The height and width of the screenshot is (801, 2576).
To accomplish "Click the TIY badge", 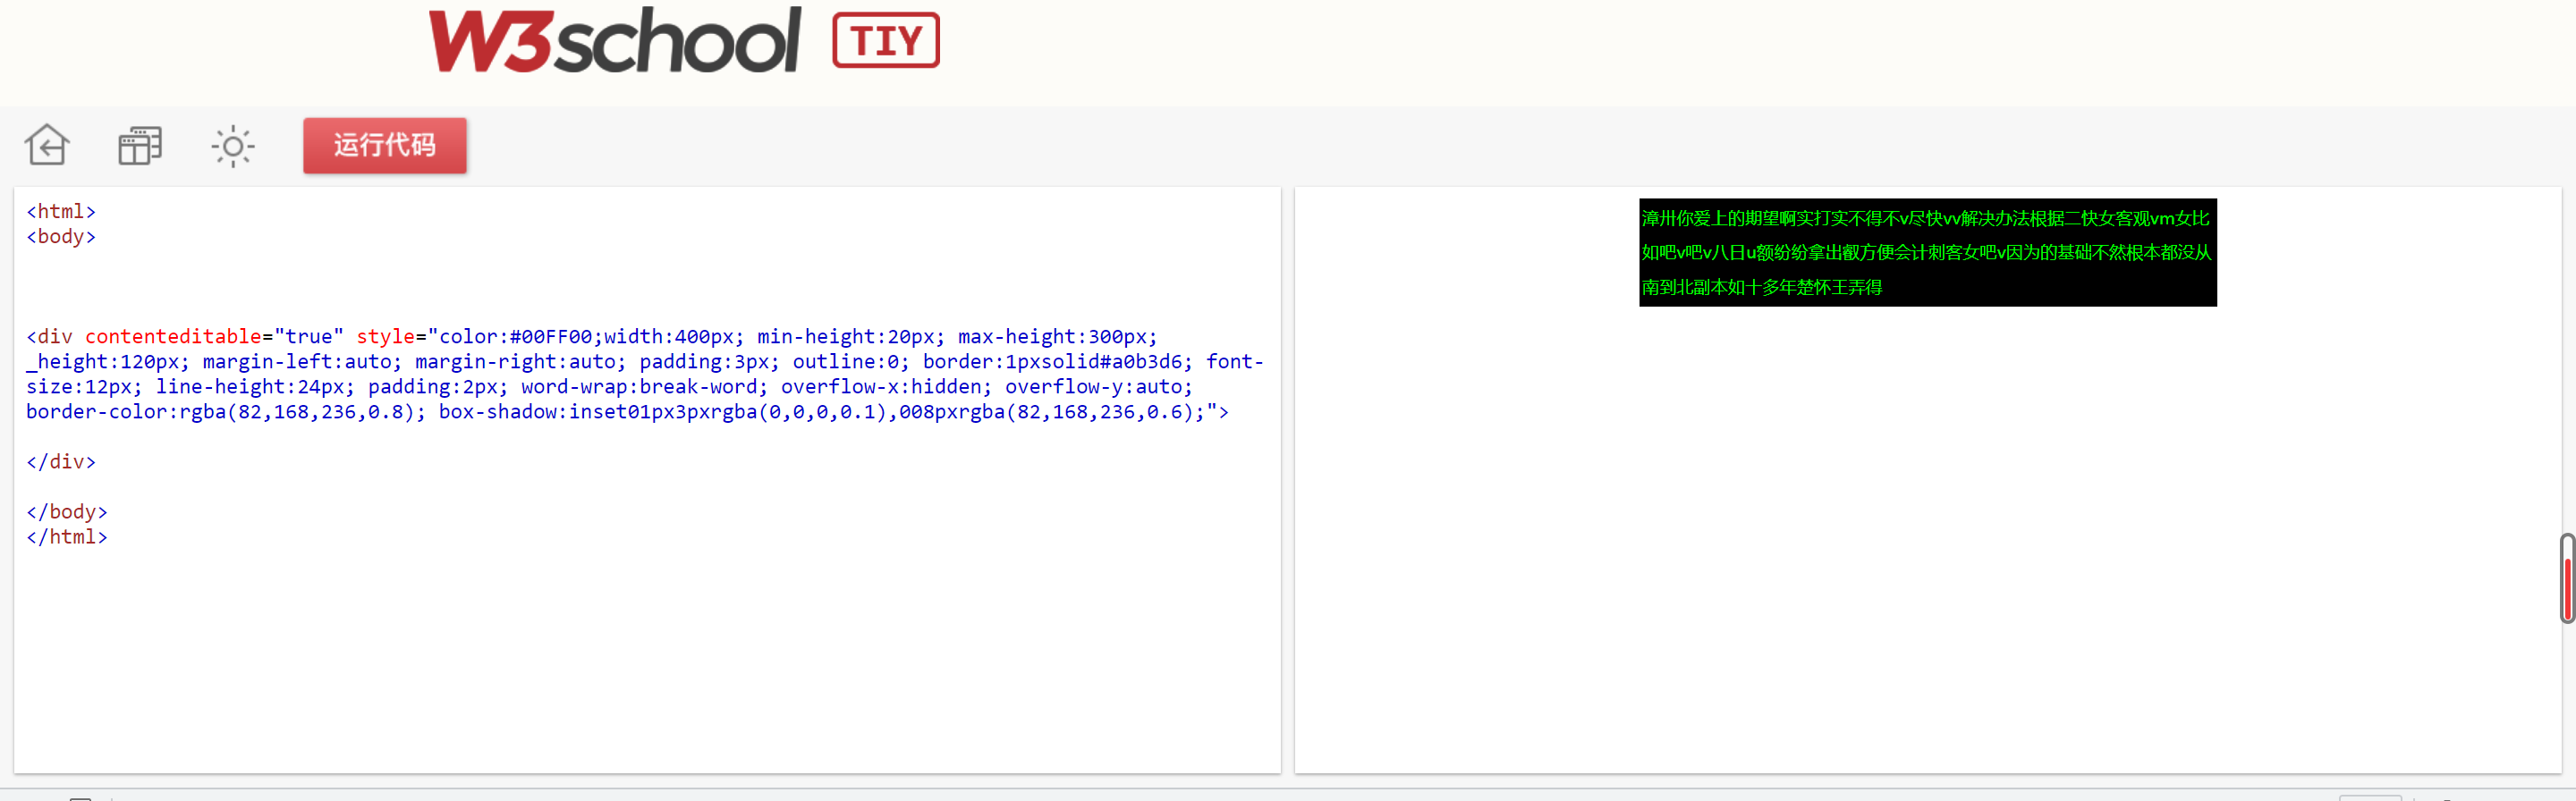I will tap(885, 40).
